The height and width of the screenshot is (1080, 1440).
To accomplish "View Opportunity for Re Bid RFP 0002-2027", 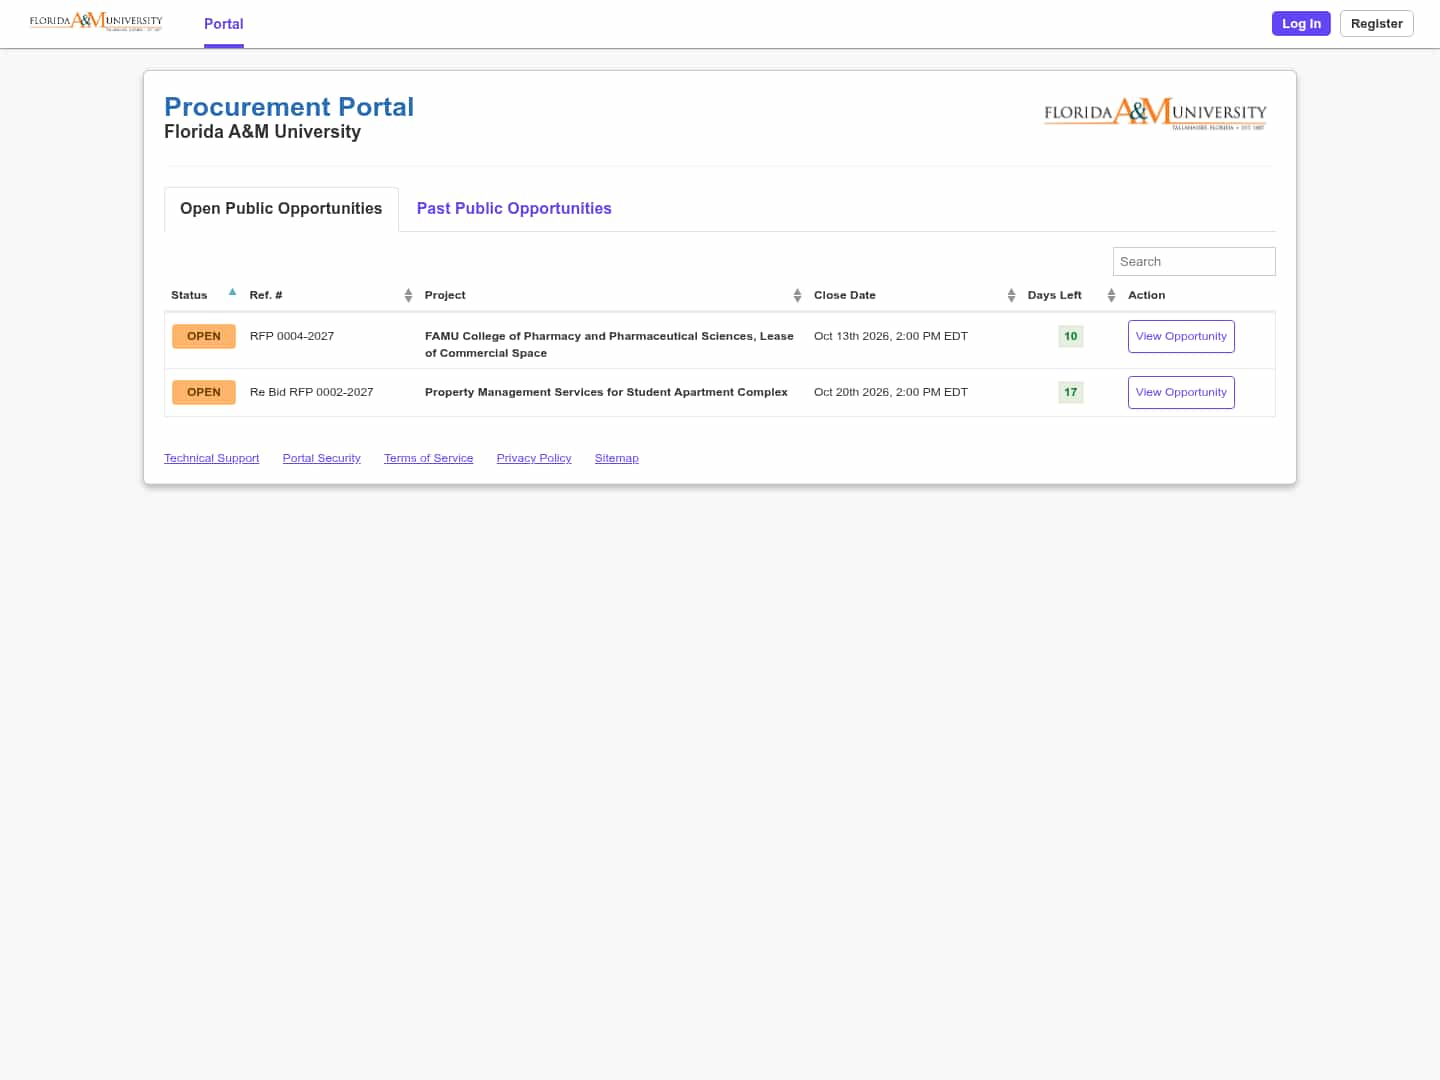I will coord(1181,393).
